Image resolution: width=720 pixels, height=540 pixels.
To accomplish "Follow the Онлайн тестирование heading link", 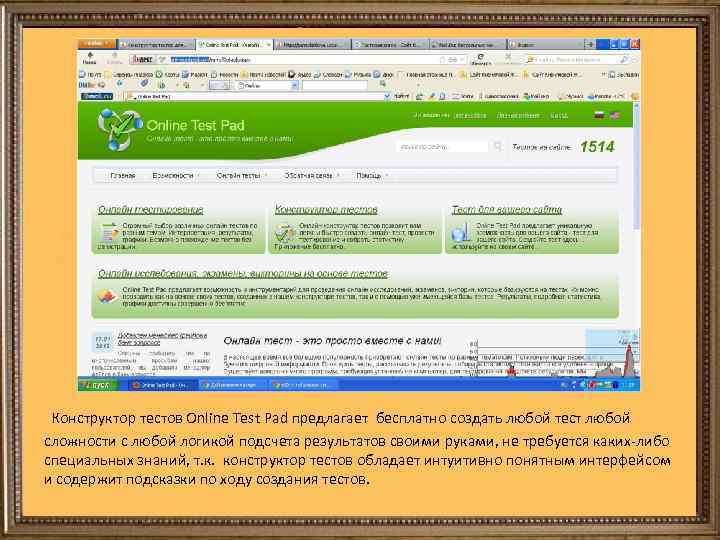I will [150, 209].
